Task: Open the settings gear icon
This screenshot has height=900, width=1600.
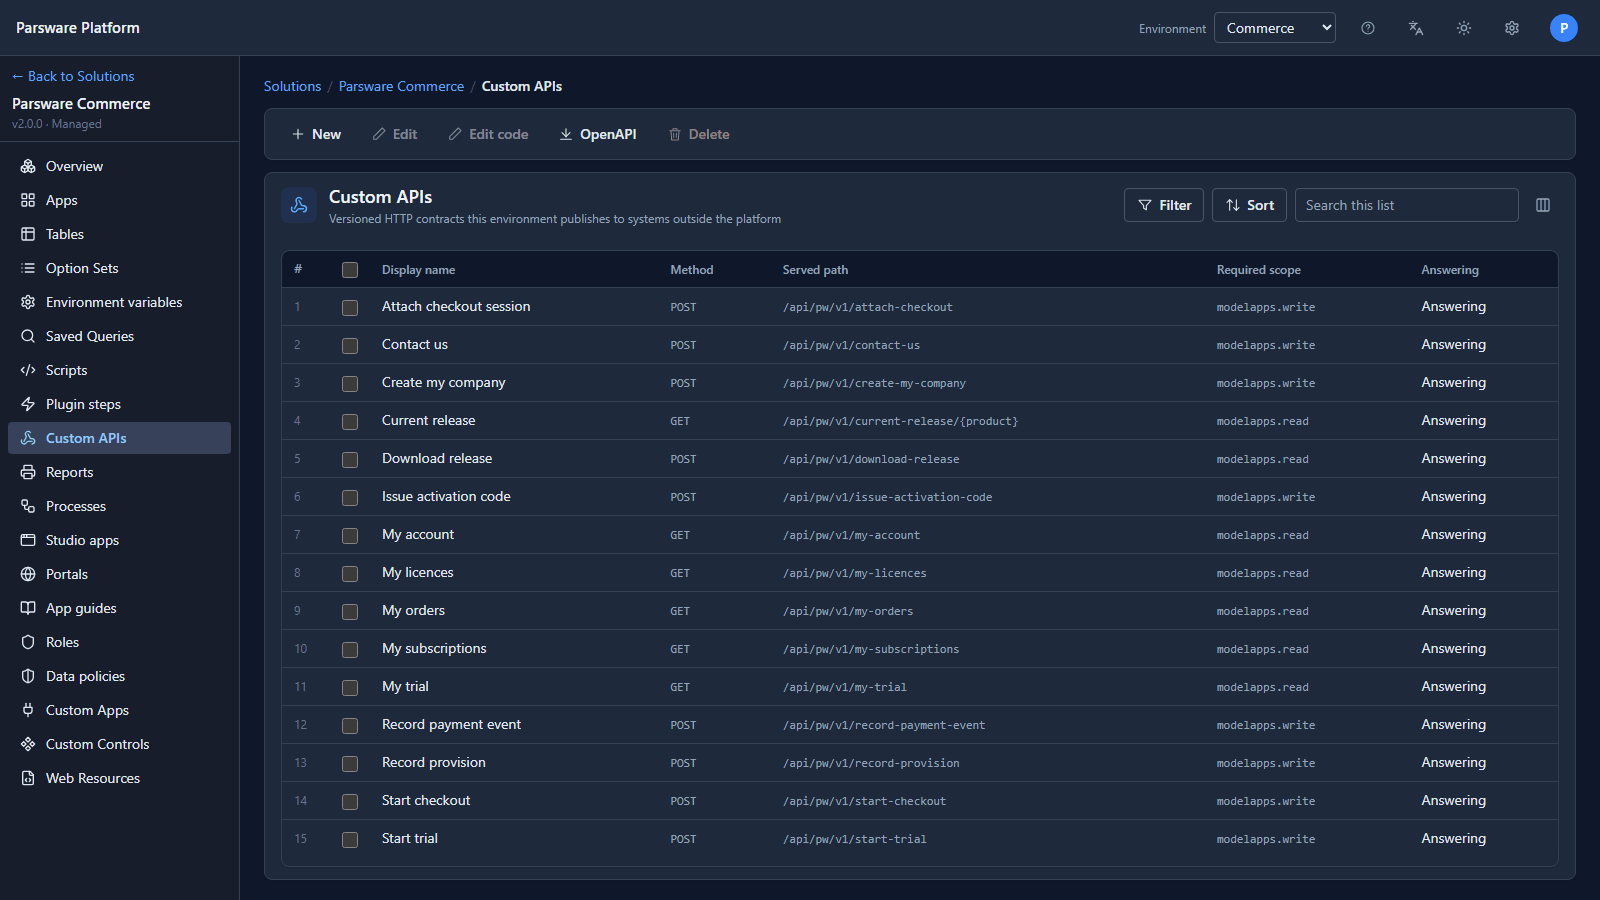Action: 1512,28
